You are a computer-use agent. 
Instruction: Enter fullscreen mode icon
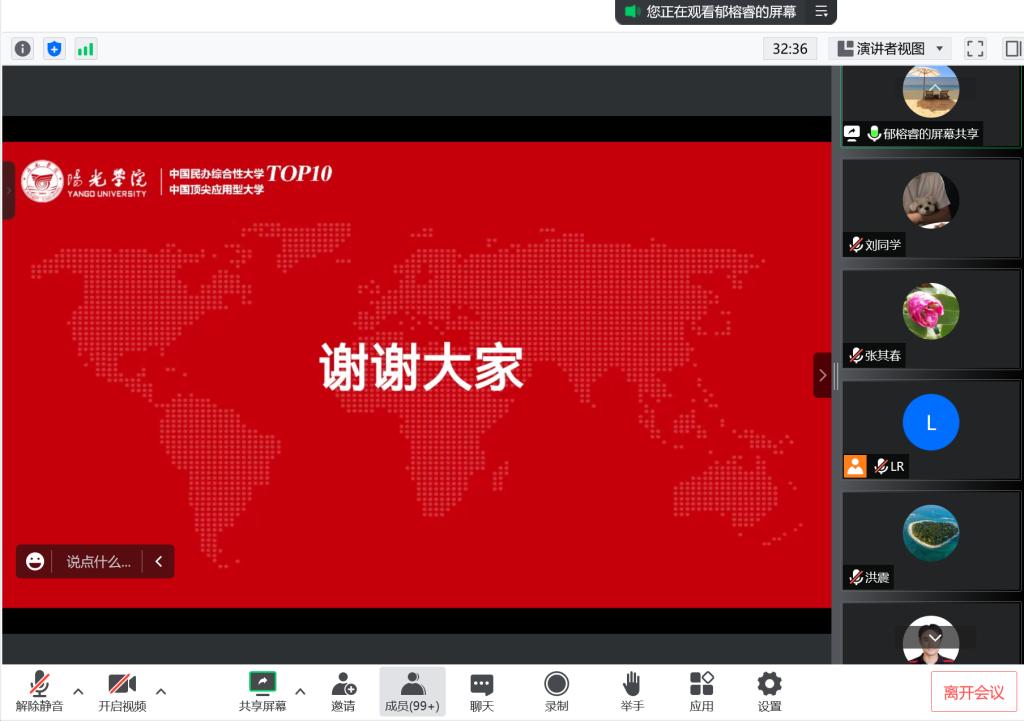975,48
